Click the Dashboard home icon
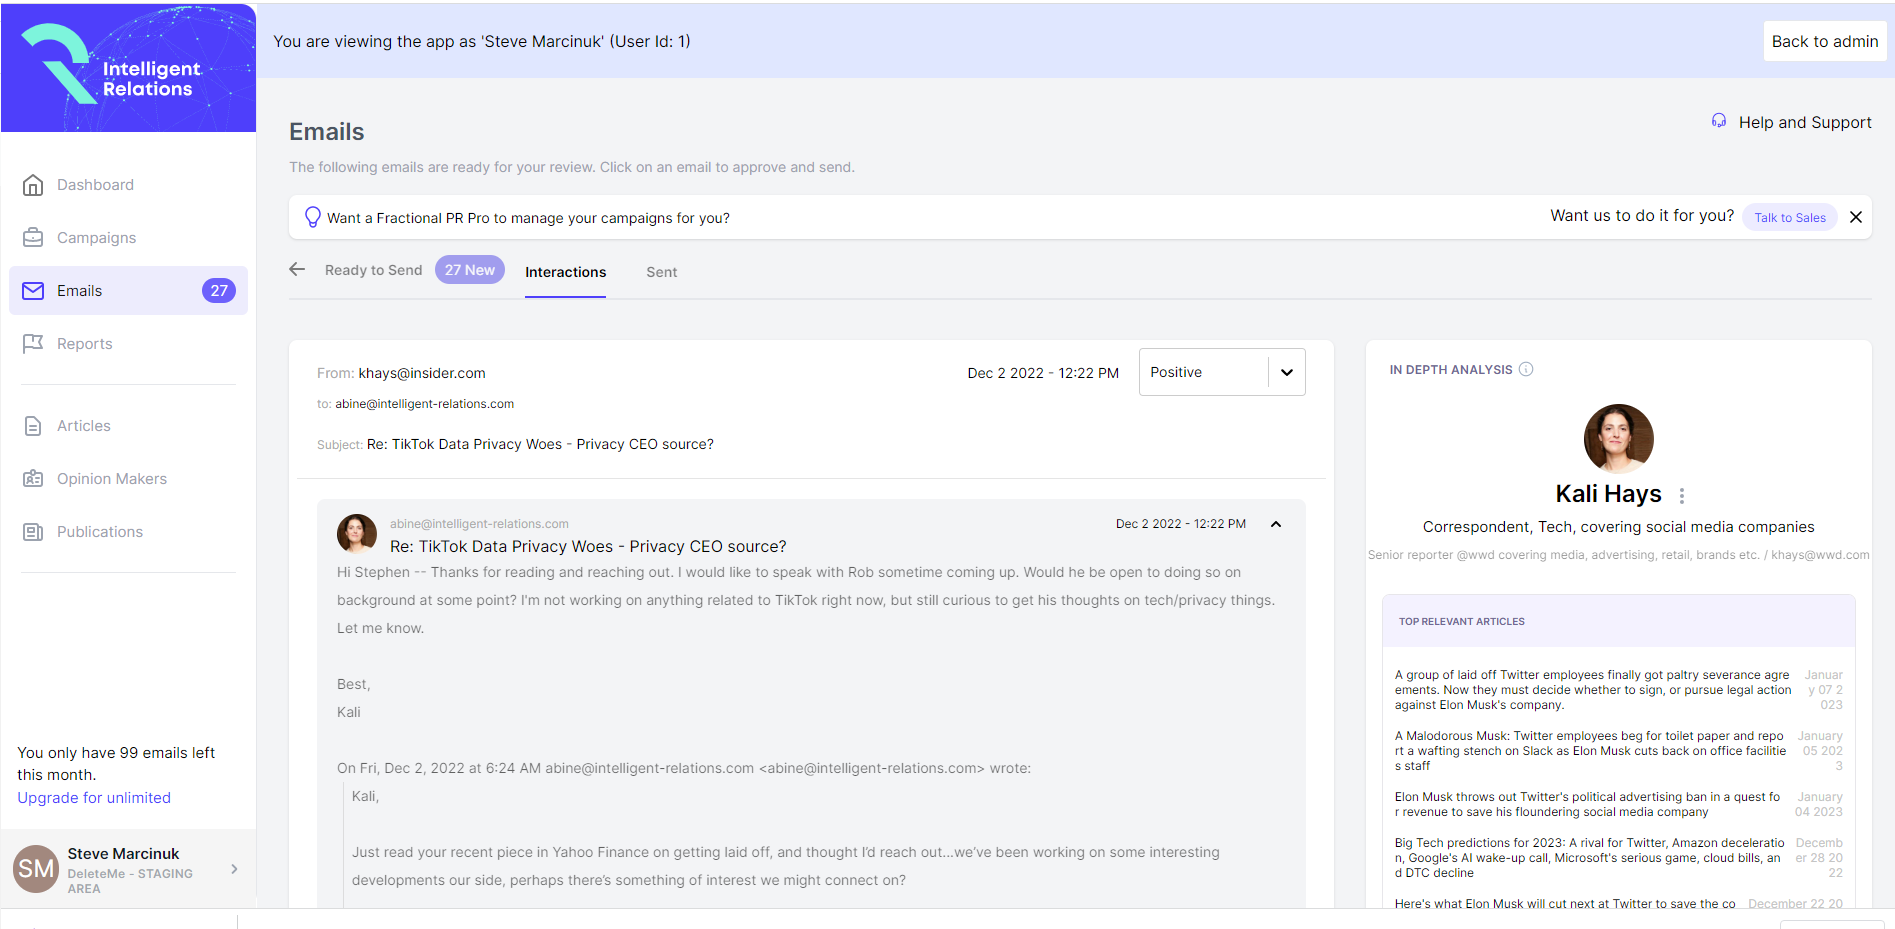 pyautogui.click(x=33, y=185)
